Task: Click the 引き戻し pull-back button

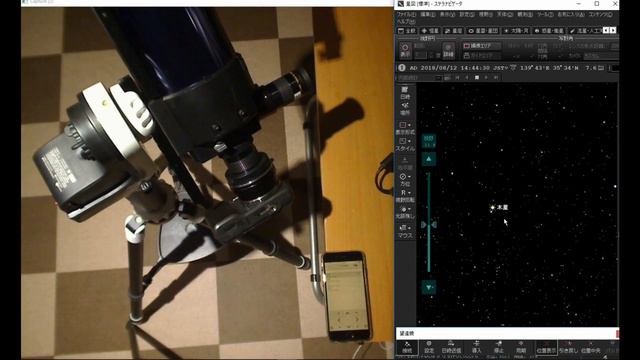Action: (568, 347)
